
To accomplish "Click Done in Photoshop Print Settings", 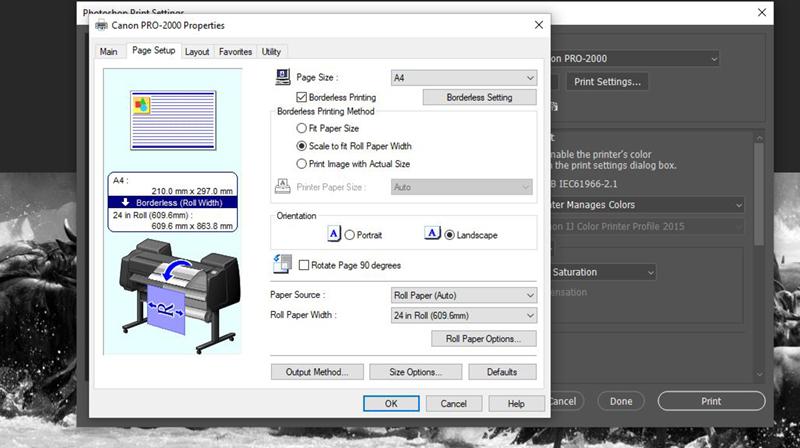I will pyautogui.click(x=621, y=401).
